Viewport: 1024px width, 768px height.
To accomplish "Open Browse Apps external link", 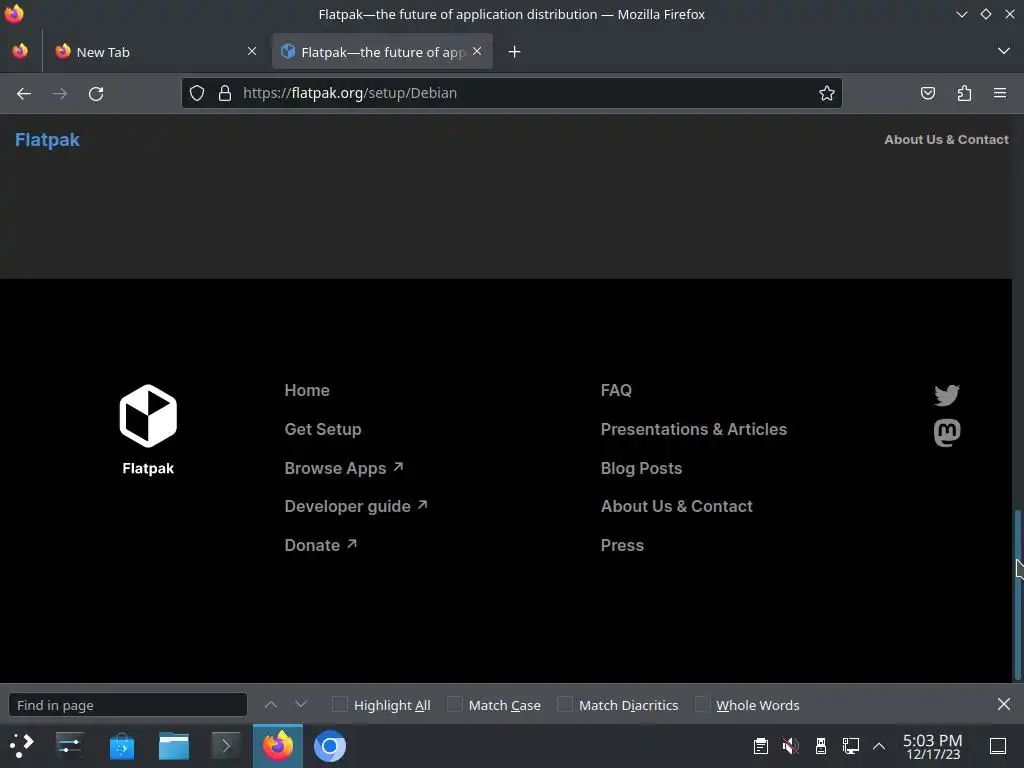I will point(344,468).
